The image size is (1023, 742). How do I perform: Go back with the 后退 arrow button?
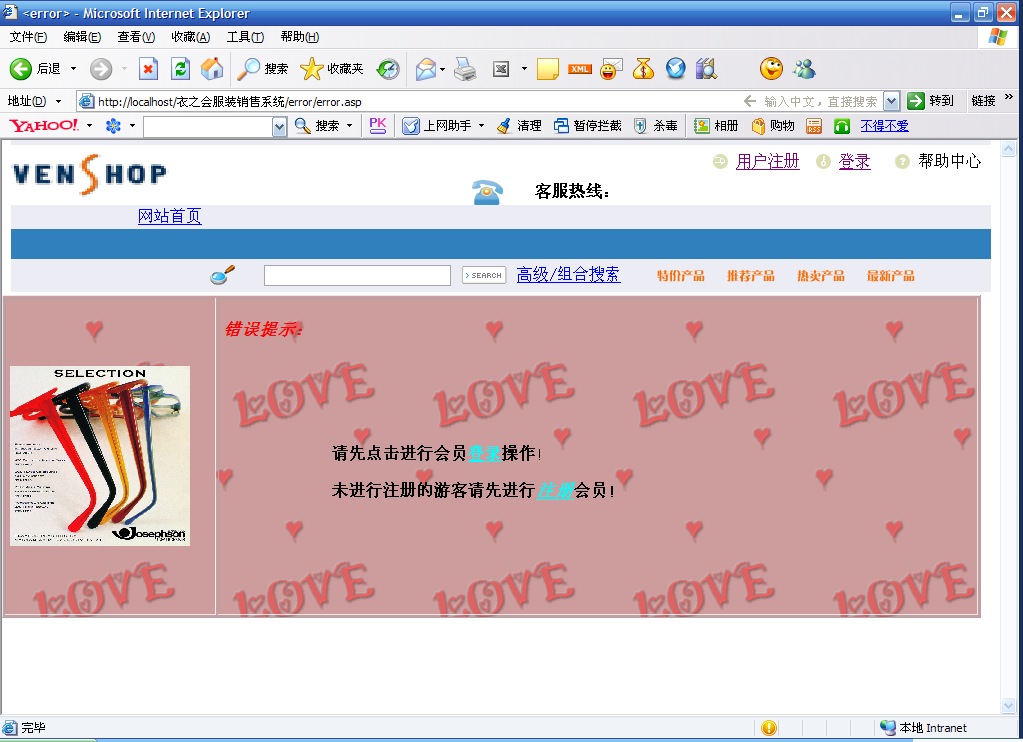[x=35, y=69]
